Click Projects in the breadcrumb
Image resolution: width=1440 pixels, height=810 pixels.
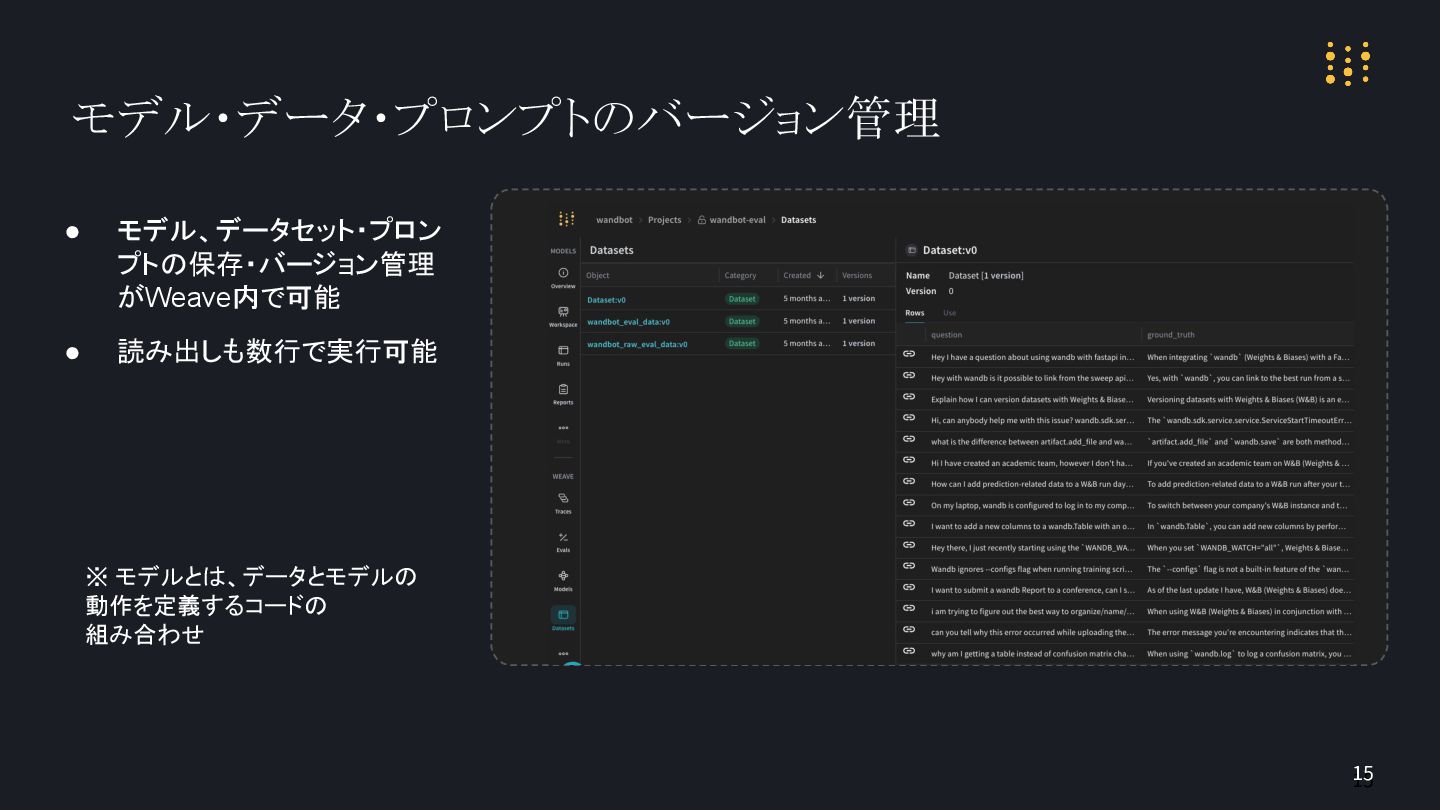(x=664, y=220)
